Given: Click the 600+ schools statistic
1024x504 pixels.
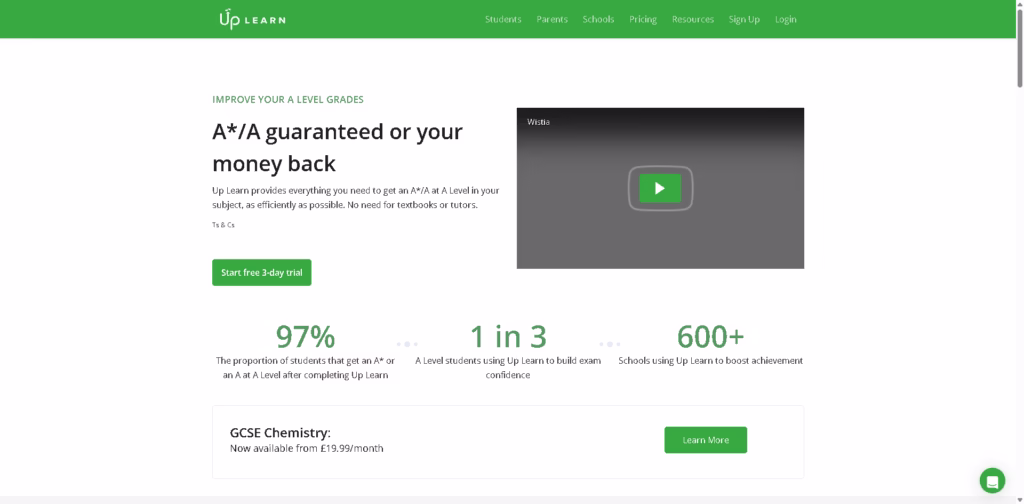Looking at the screenshot, I should (710, 336).
